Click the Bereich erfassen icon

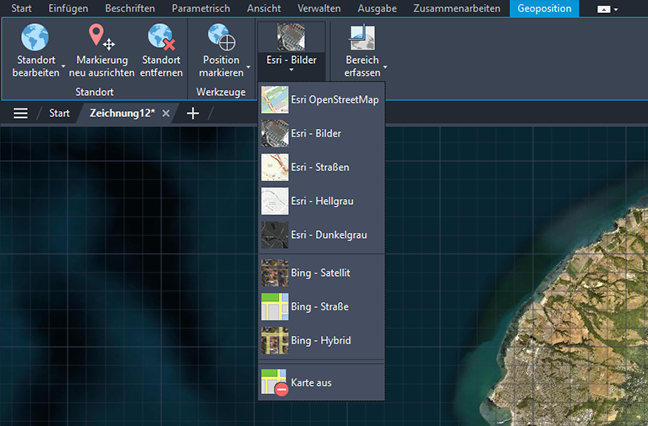pyautogui.click(x=362, y=37)
